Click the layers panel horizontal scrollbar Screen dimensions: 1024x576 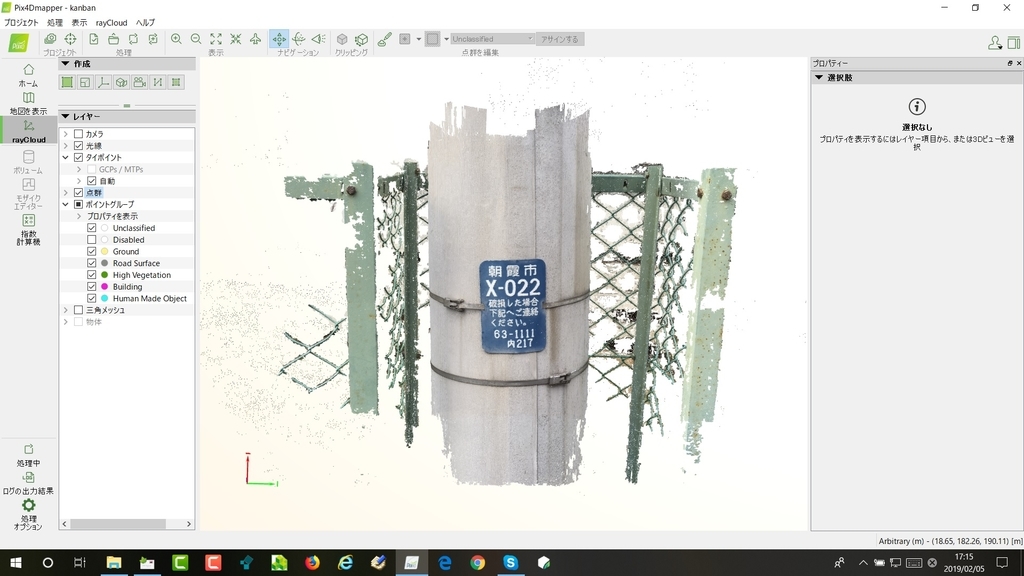click(118, 524)
